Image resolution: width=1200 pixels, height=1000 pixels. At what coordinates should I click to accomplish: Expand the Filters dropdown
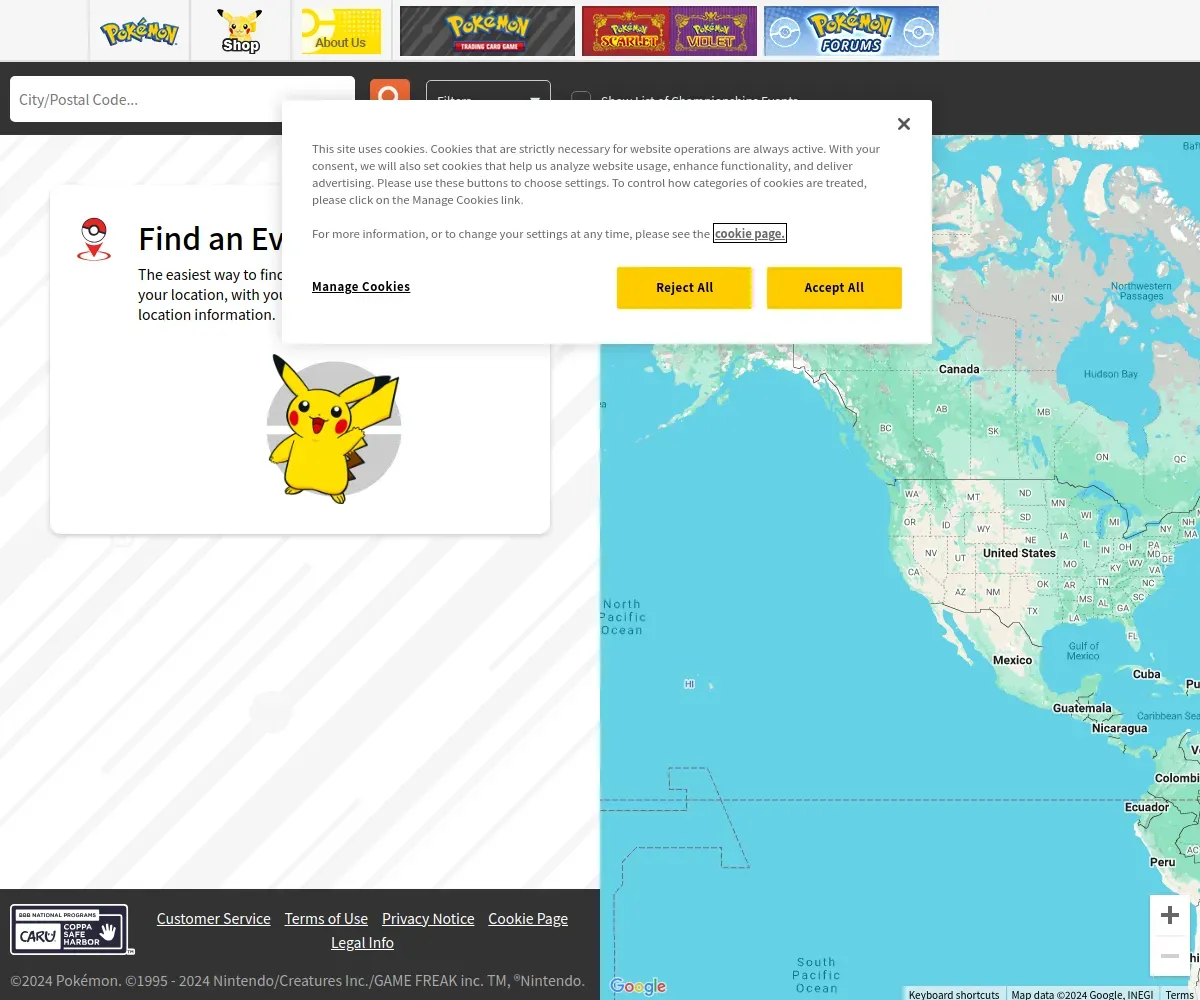click(x=488, y=92)
